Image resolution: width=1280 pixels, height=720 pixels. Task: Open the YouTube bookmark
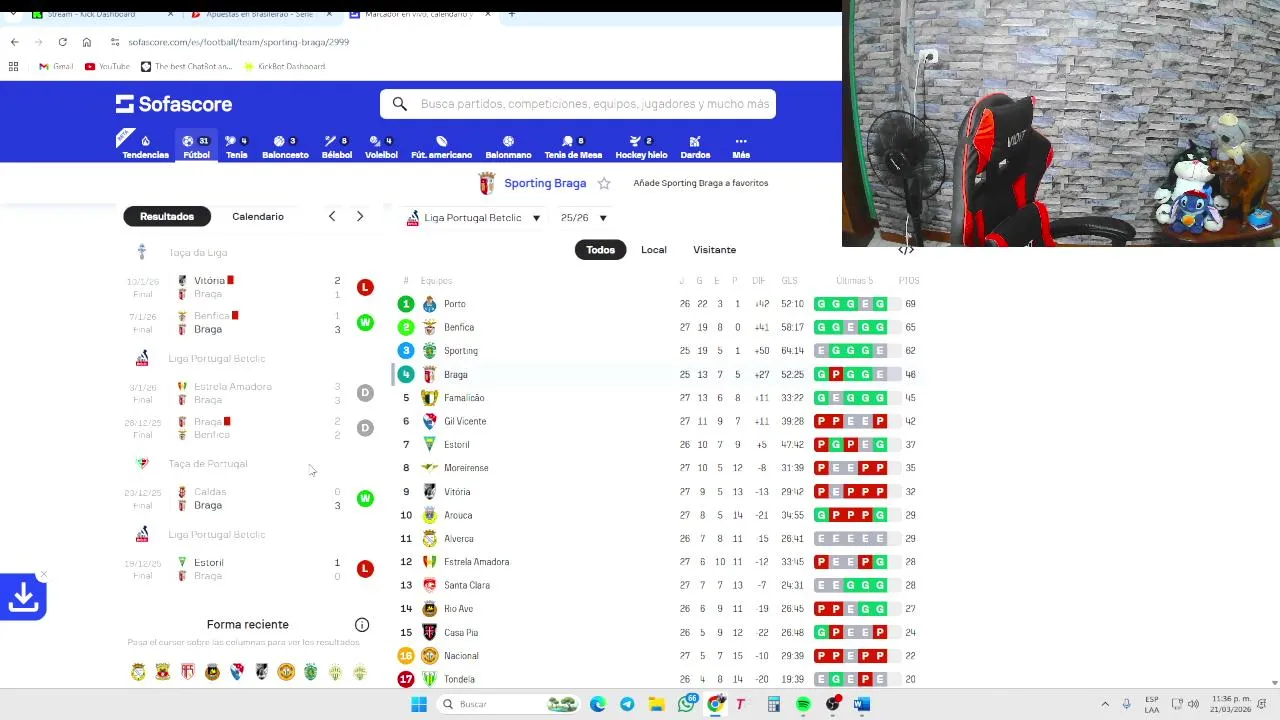(107, 66)
